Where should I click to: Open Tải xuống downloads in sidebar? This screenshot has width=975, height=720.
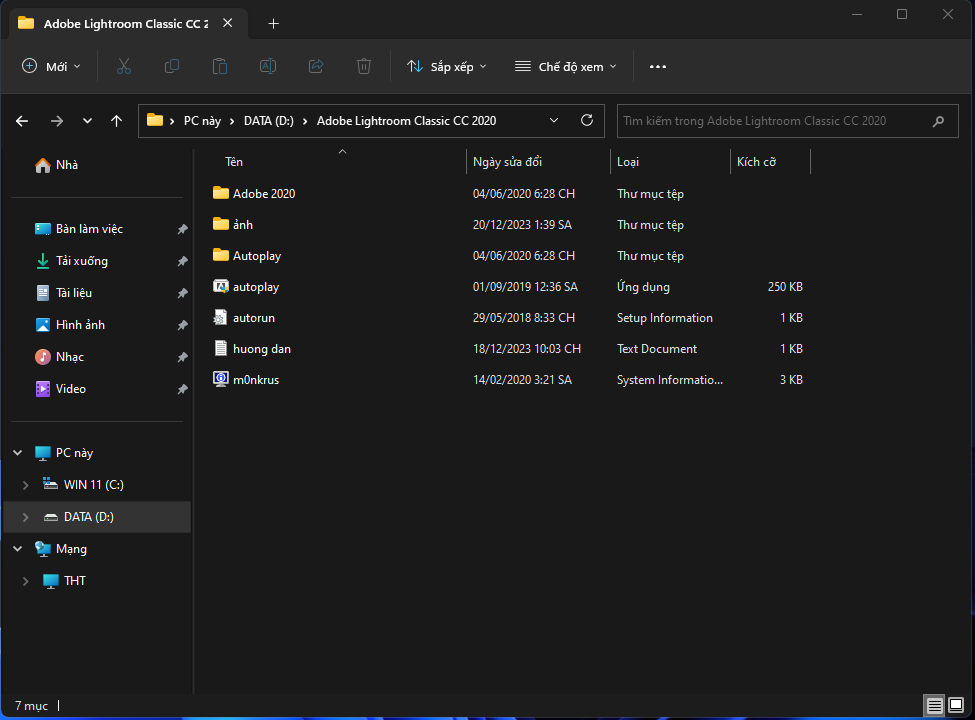(x=71, y=261)
